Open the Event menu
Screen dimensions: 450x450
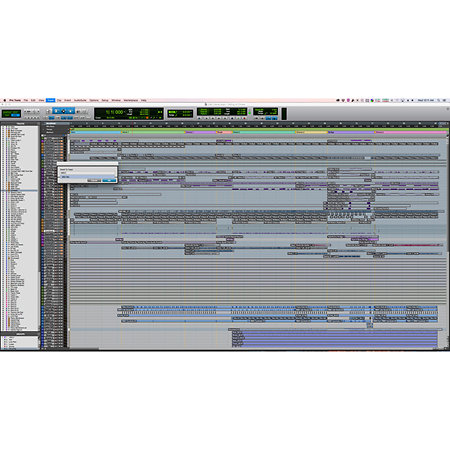(x=68, y=100)
